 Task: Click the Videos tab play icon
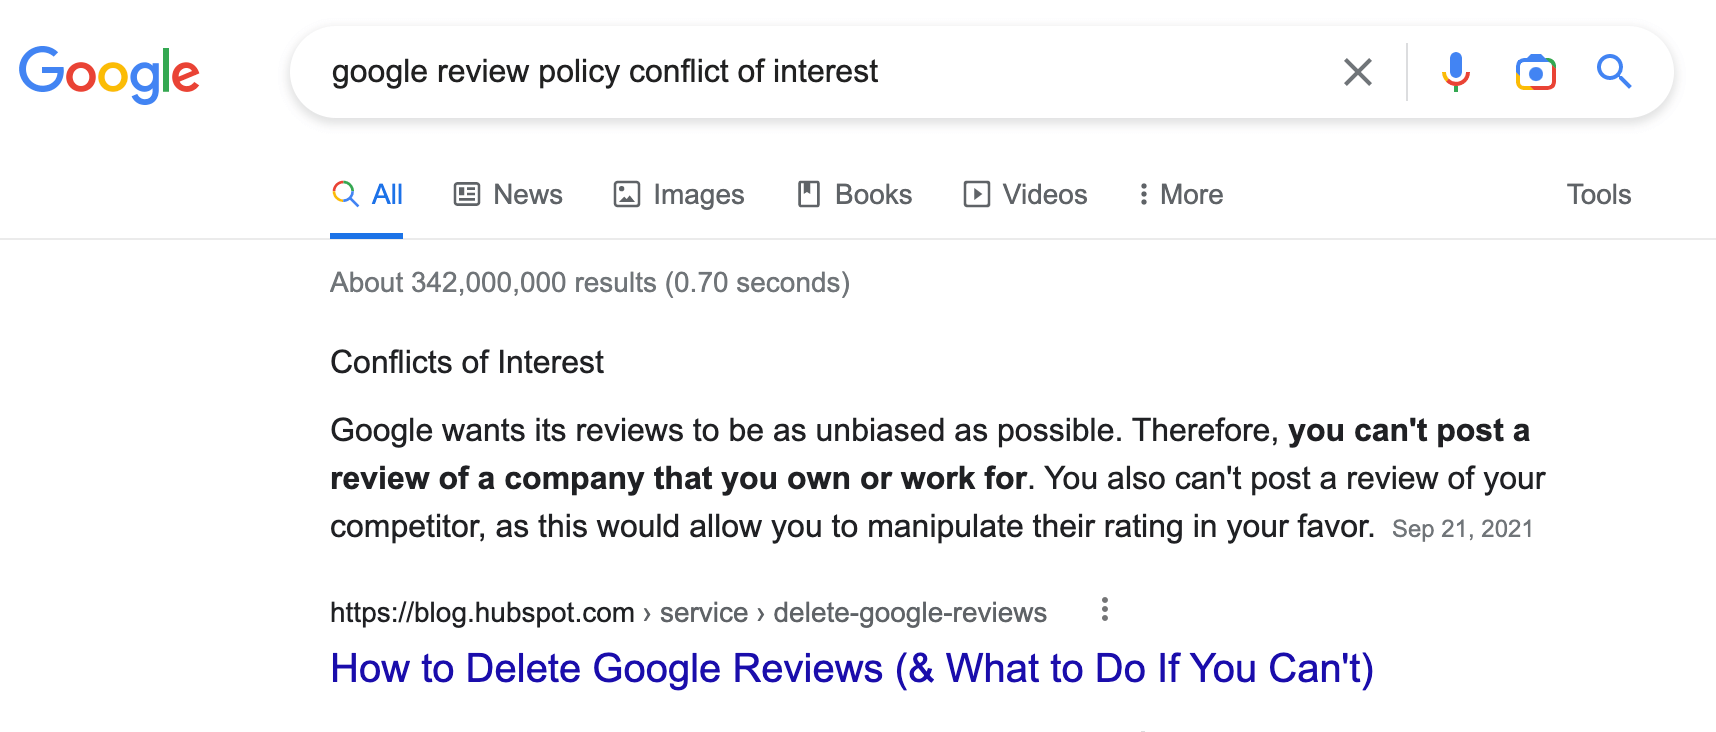[977, 194]
